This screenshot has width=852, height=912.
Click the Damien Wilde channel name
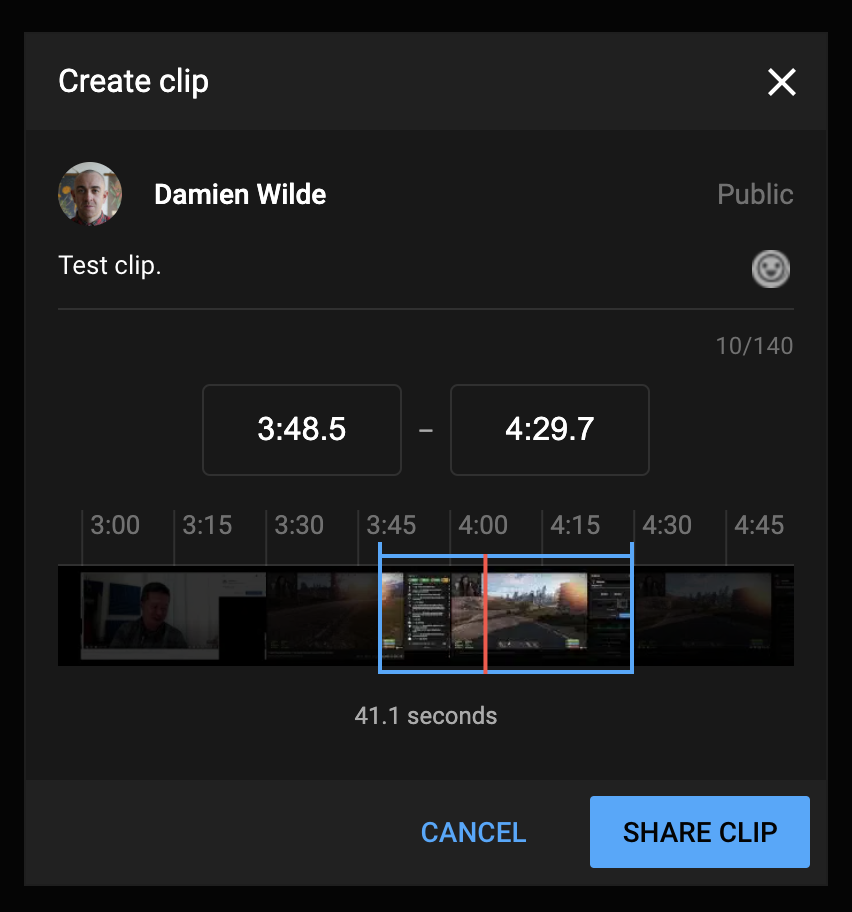coord(240,194)
